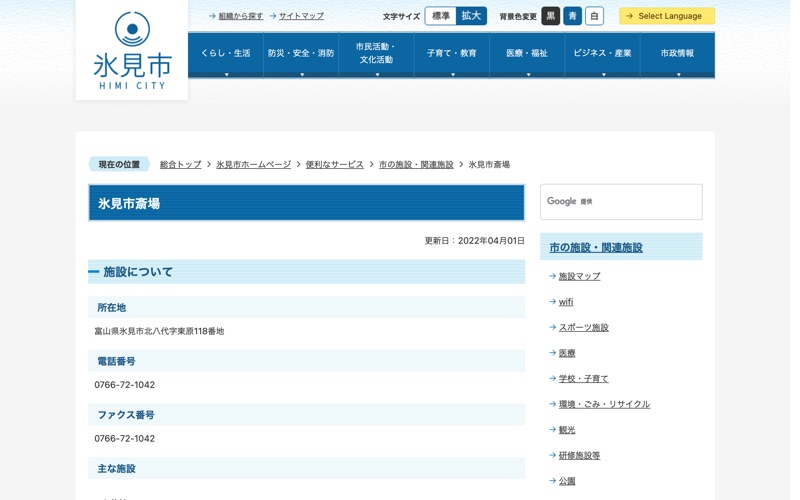Open 組織から探す link

coord(241,16)
